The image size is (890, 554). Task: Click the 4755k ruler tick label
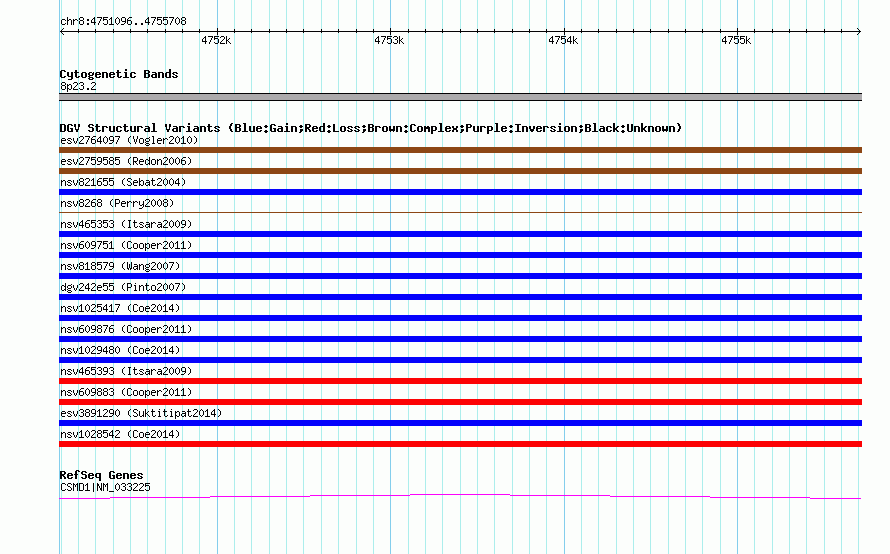point(736,40)
